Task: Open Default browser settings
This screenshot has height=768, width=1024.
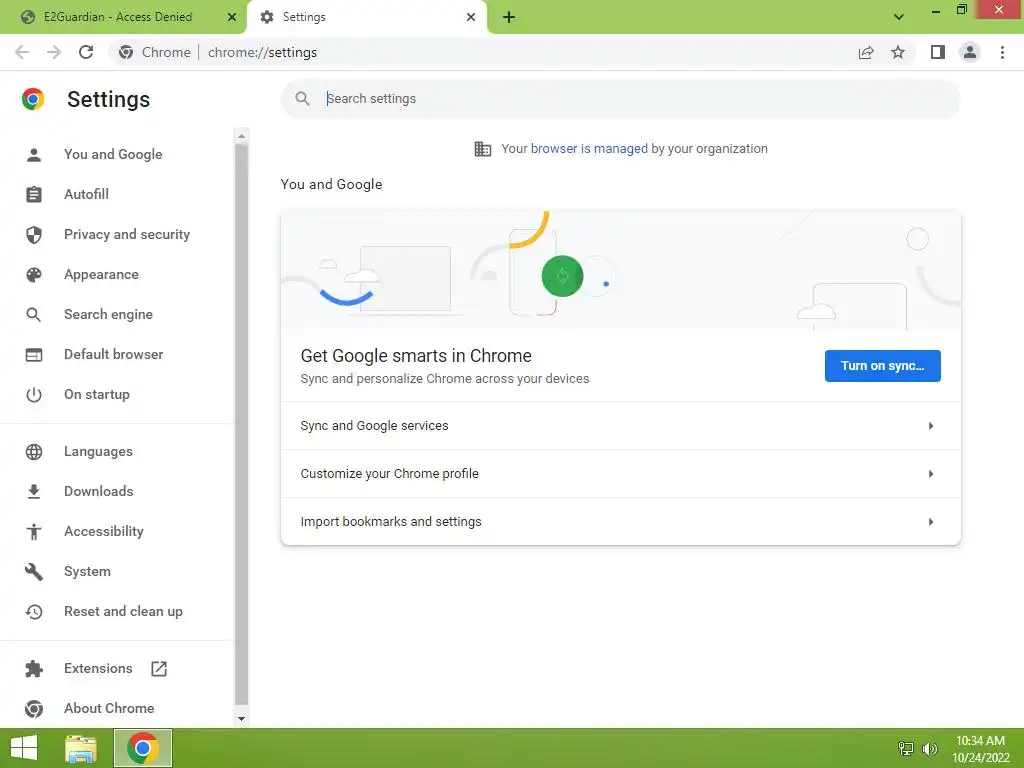Action: (x=114, y=354)
